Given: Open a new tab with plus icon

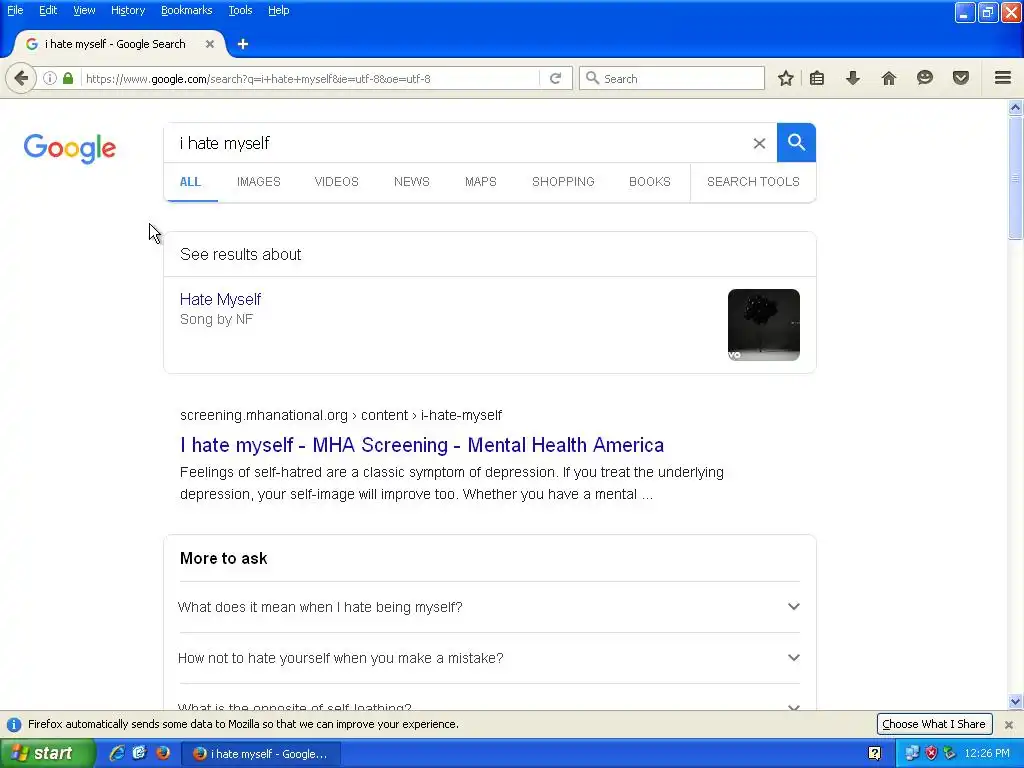Looking at the screenshot, I should tap(243, 44).
